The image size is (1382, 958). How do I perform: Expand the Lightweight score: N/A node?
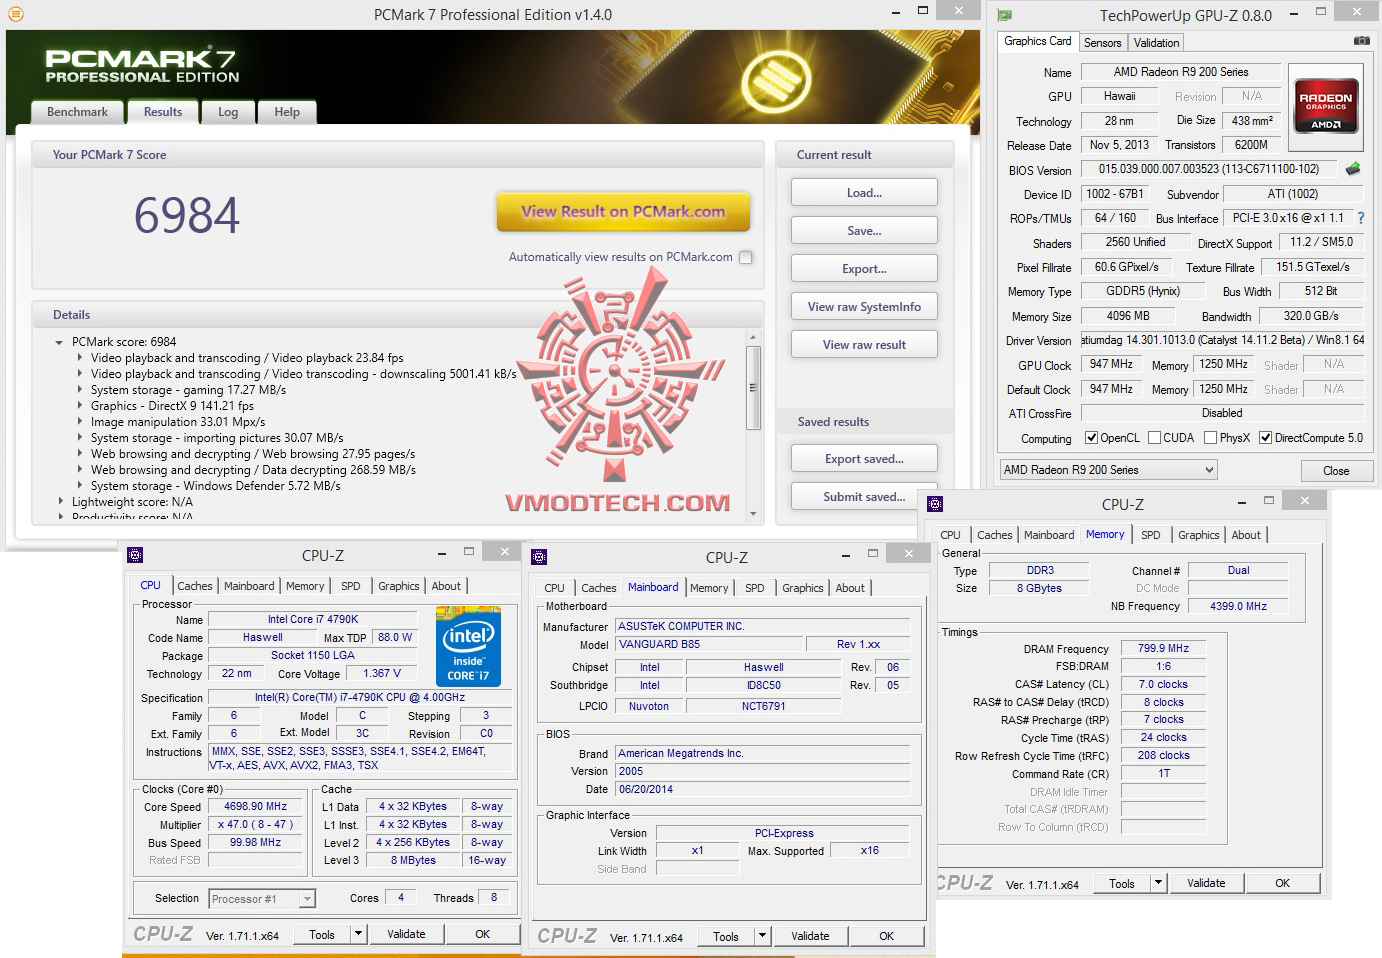click(60, 502)
